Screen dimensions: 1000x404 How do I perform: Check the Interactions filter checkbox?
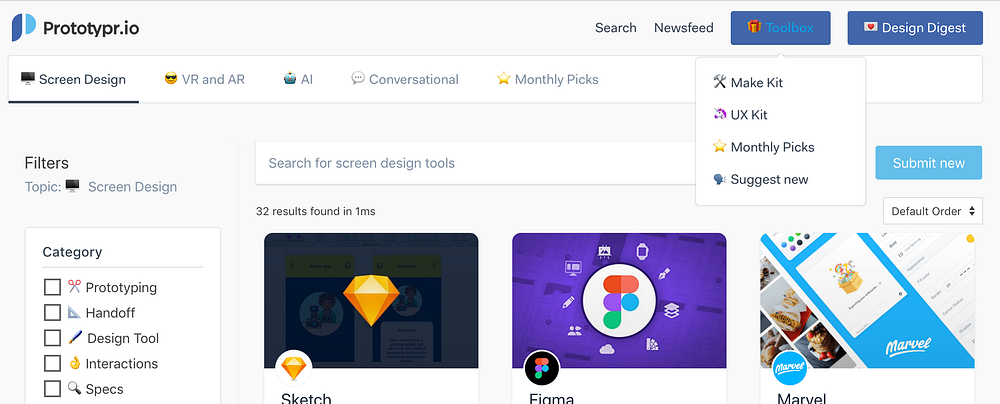[52, 363]
